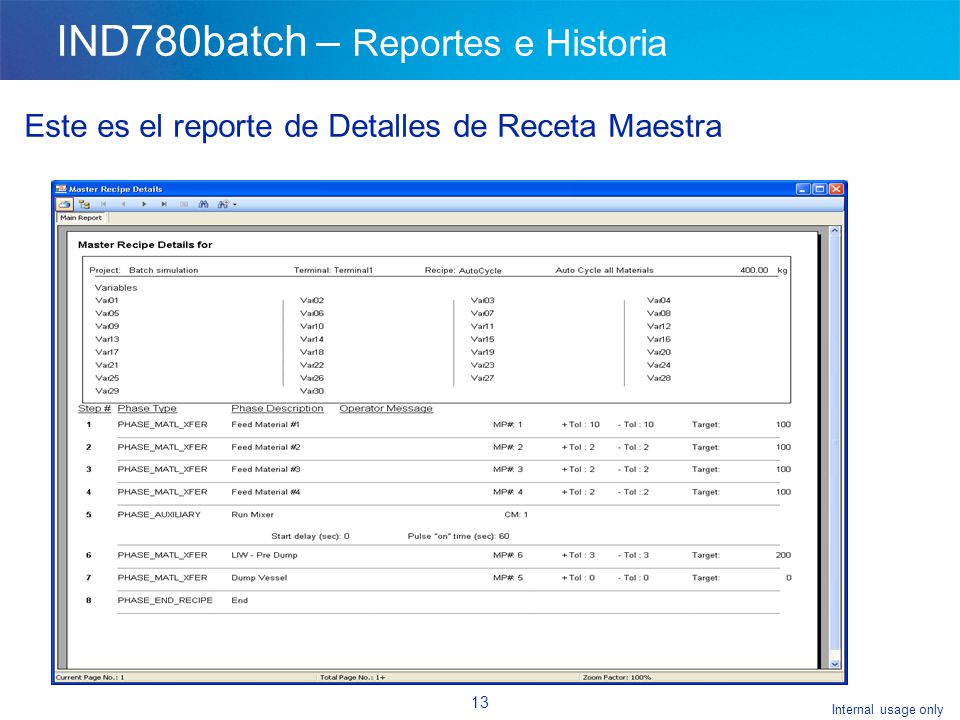Maximize the Master Recipe Details window
Image resolution: width=960 pixels, height=720 pixels.
tap(820, 189)
